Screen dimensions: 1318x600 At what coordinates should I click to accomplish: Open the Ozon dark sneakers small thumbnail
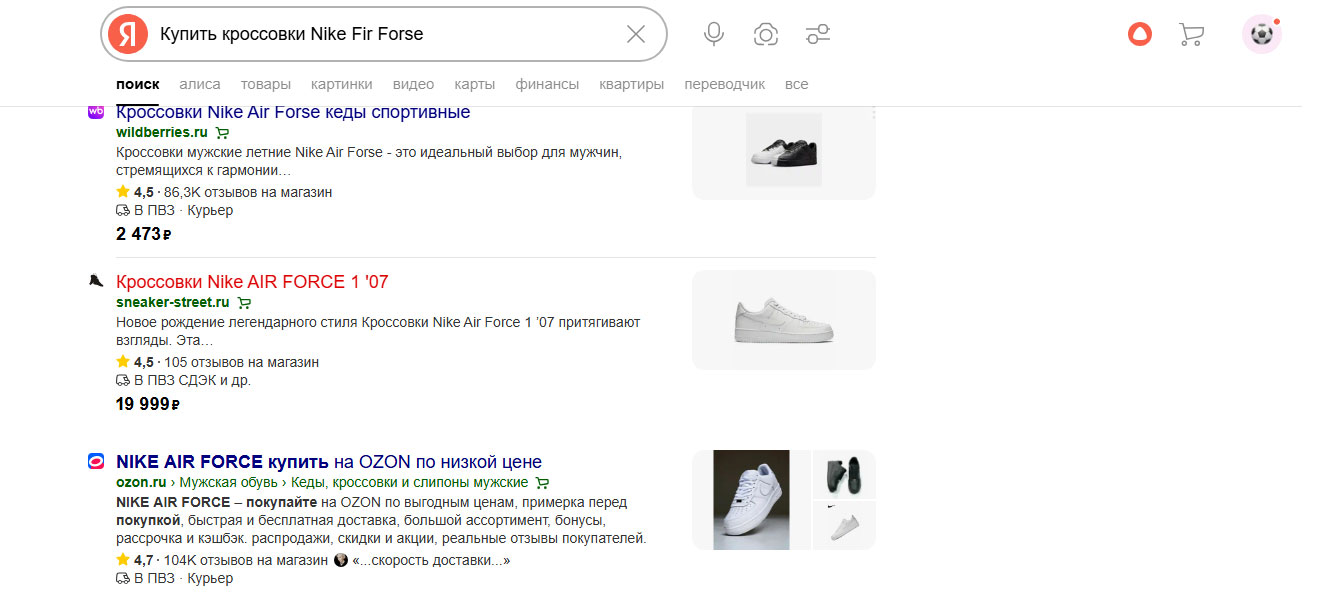(844, 474)
